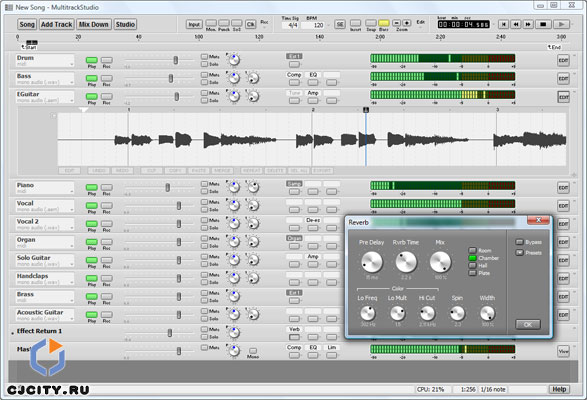
Task: Click the Time Sig 4/4 field
Action: tap(292, 25)
